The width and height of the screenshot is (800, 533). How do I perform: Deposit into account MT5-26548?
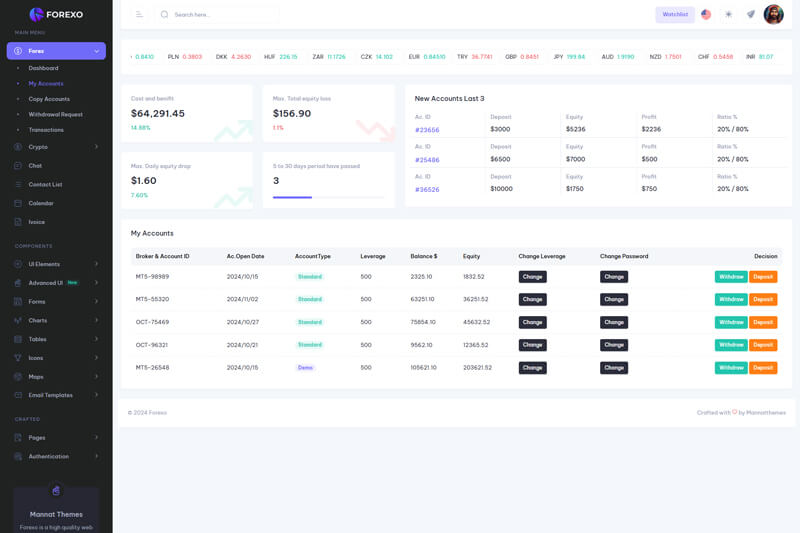tap(763, 368)
